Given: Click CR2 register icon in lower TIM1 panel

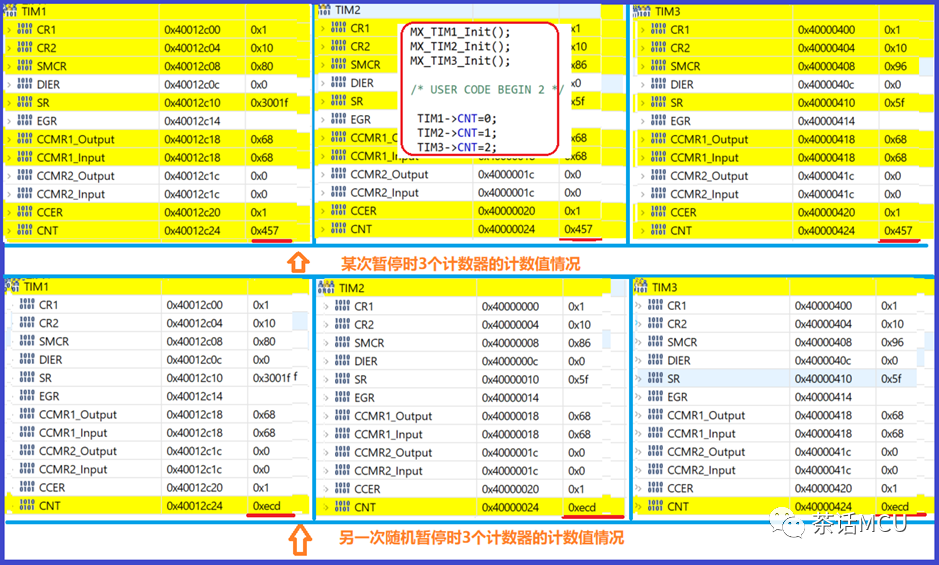Looking at the screenshot, I should point(27,322).
